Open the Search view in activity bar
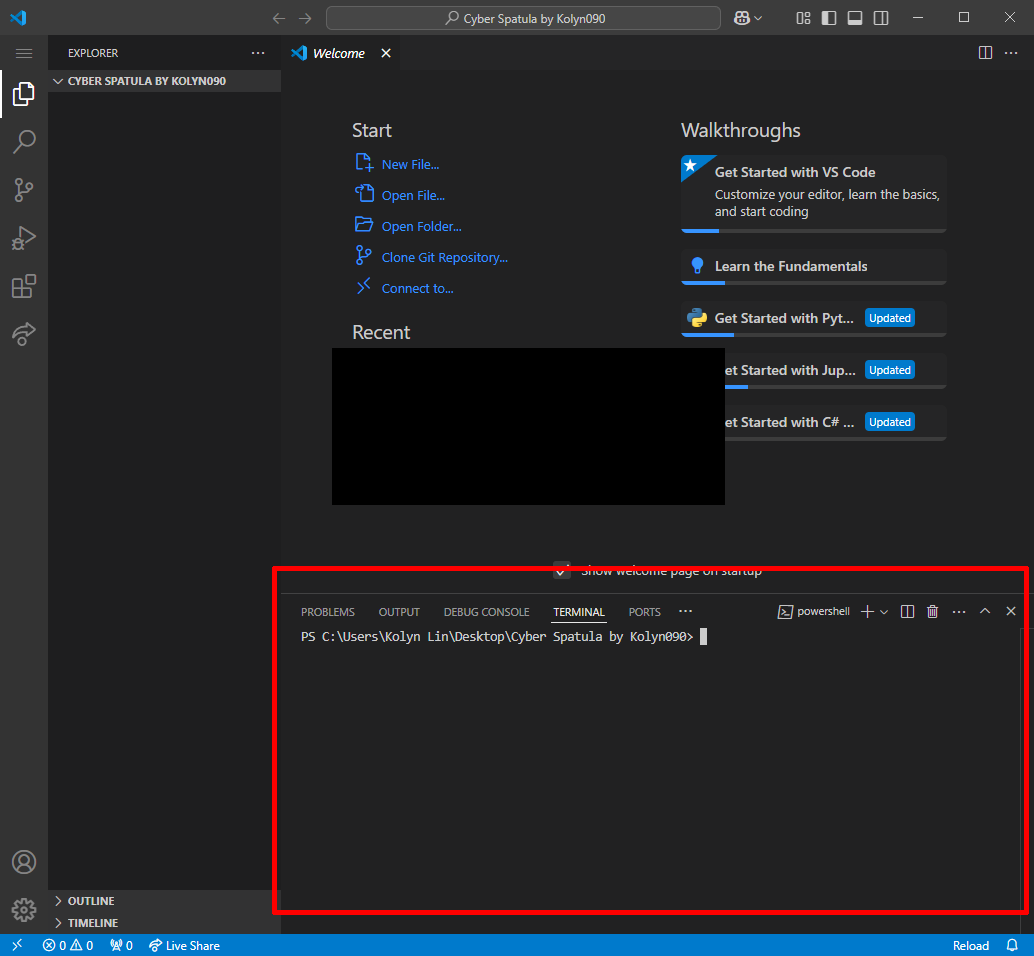1034x956 pixels. click(24, 142)
